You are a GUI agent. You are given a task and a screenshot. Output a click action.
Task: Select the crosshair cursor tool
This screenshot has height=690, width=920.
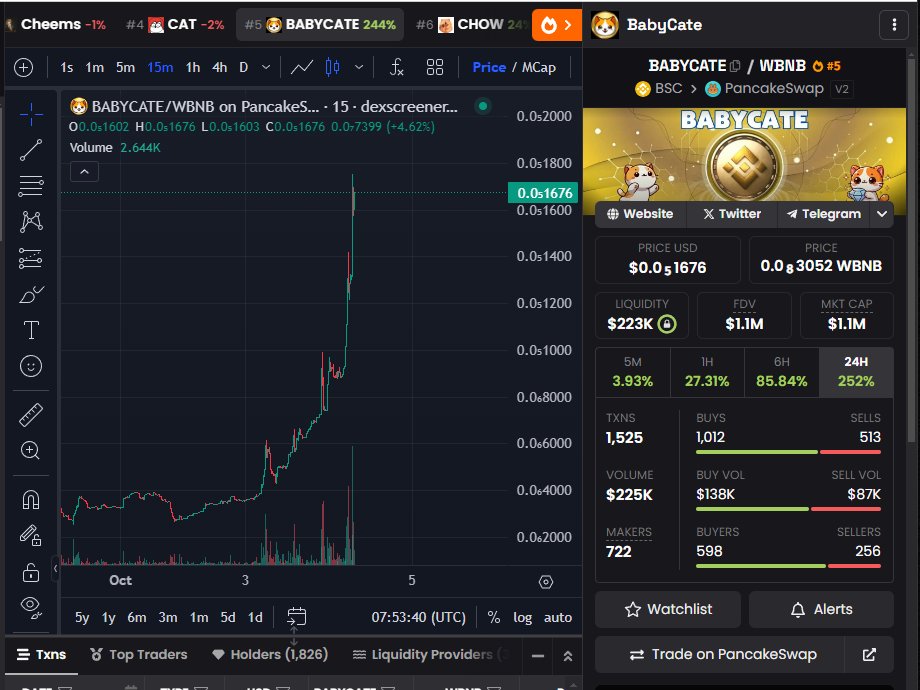[x=31, y=114]
